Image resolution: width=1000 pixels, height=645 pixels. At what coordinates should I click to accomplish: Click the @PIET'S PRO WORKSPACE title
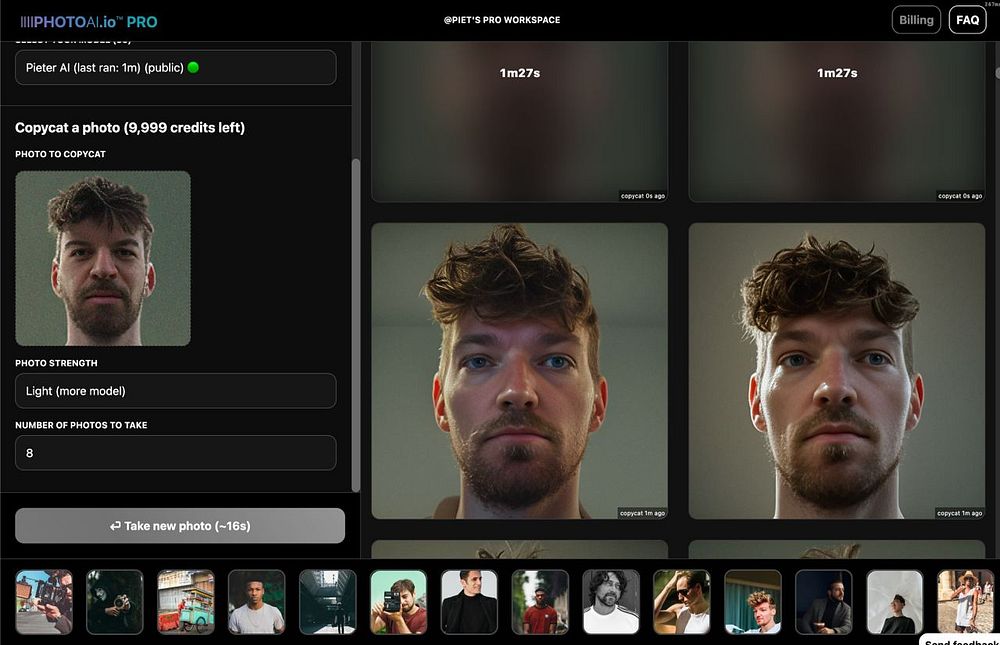pyautogui.click(x=502, y=20)
